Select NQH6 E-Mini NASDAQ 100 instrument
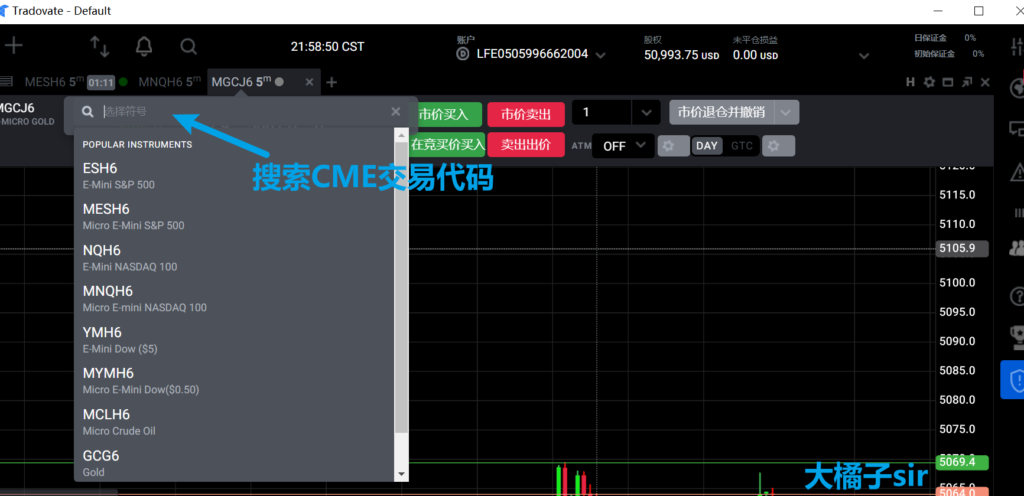Image resolution: width=1024 pixels, height=496 pixels. 130,258
